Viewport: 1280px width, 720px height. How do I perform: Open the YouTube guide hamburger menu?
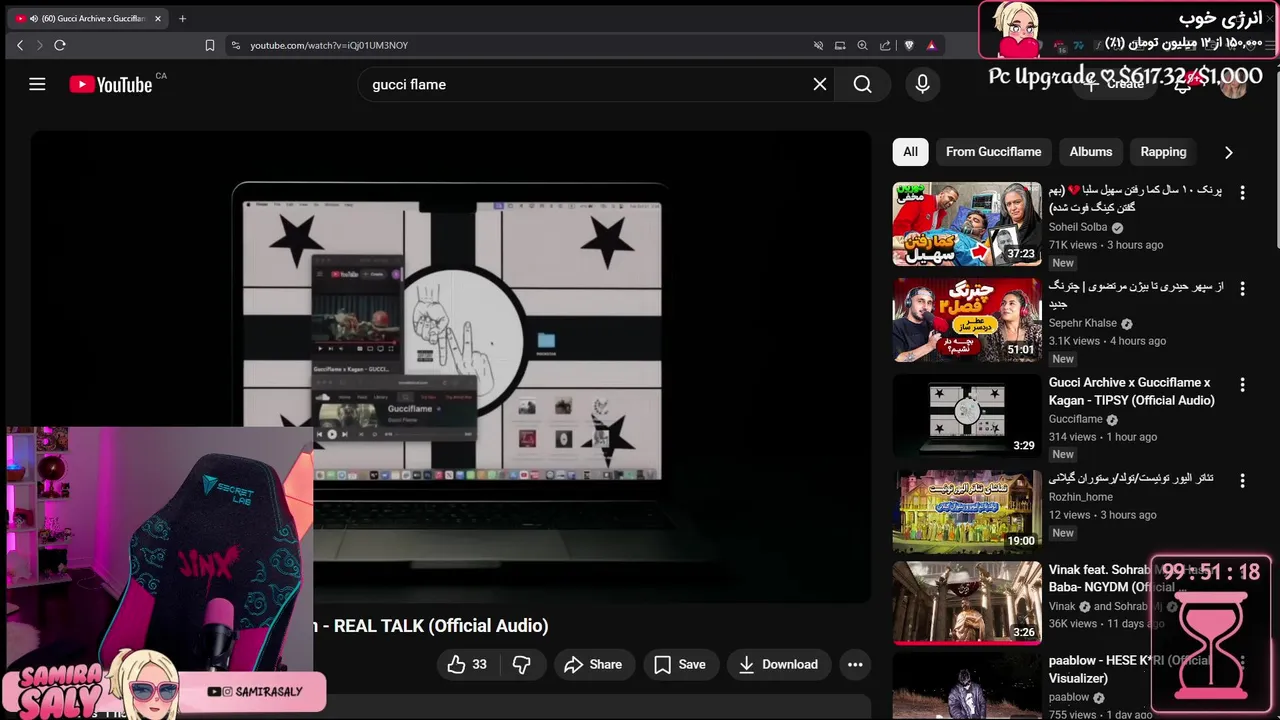(37, 84)
